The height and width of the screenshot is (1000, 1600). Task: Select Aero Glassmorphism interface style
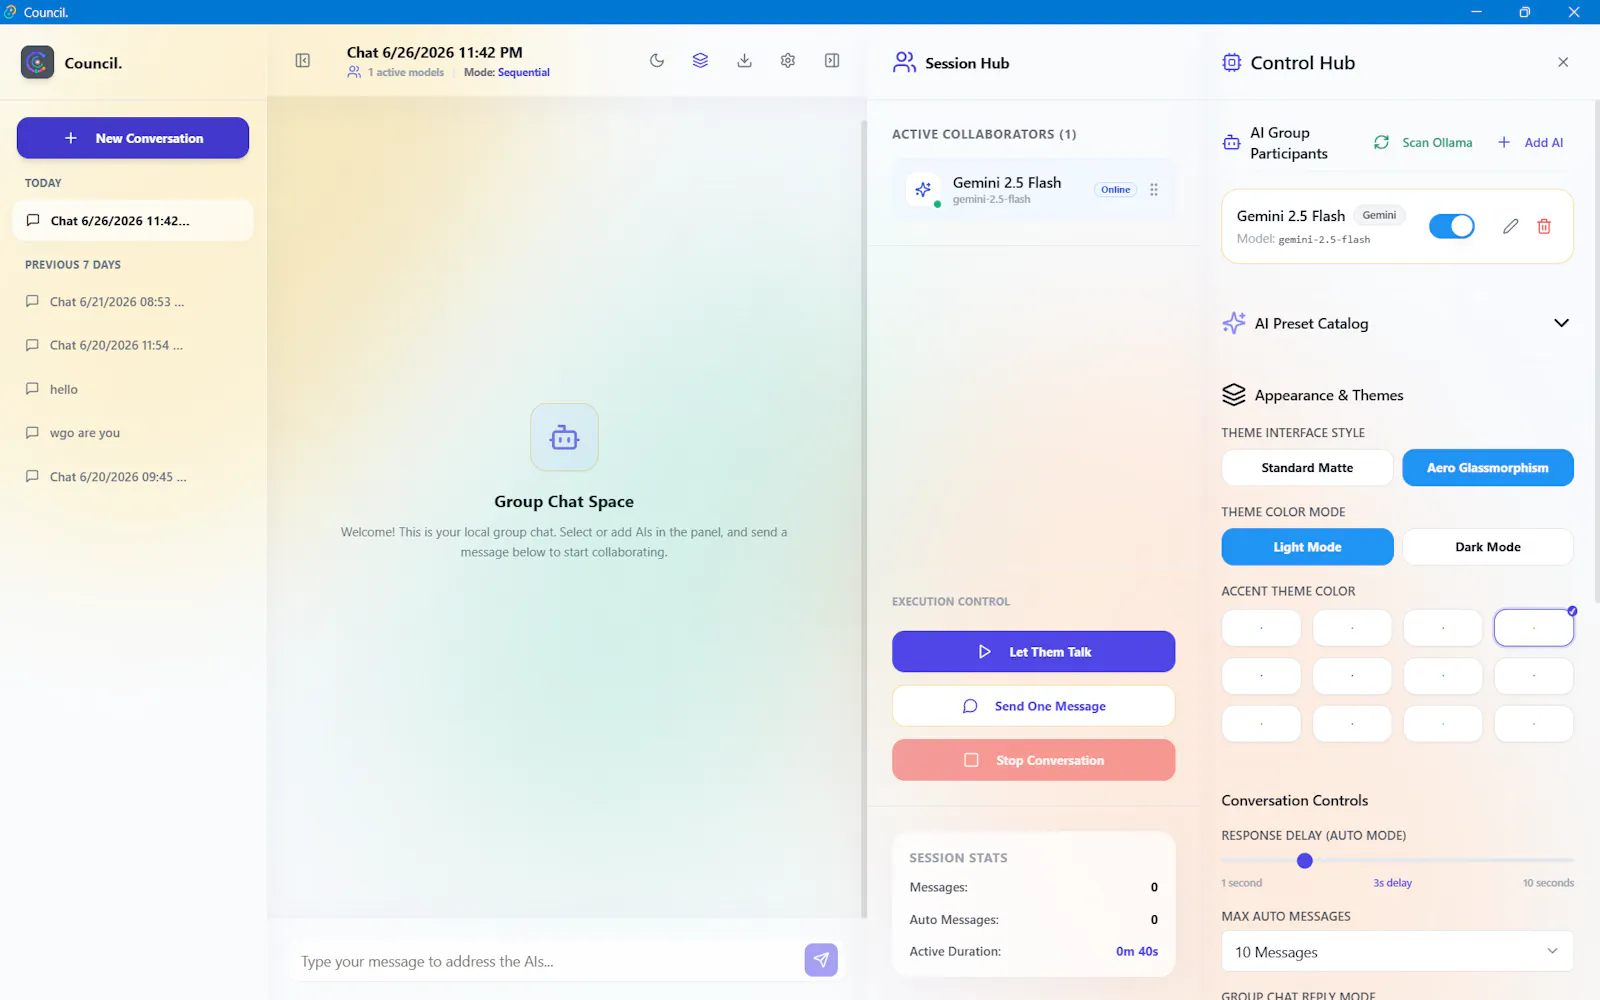coord(1488,468)
